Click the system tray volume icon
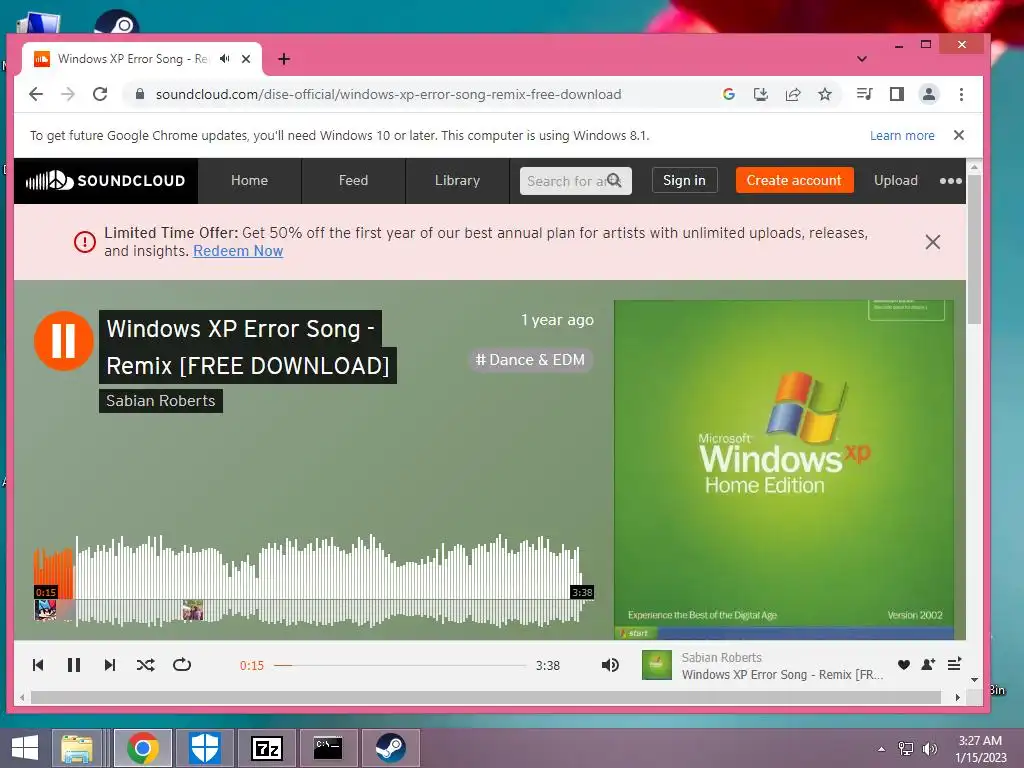The height and width of the screenshot is (768, 1024). 929,749
